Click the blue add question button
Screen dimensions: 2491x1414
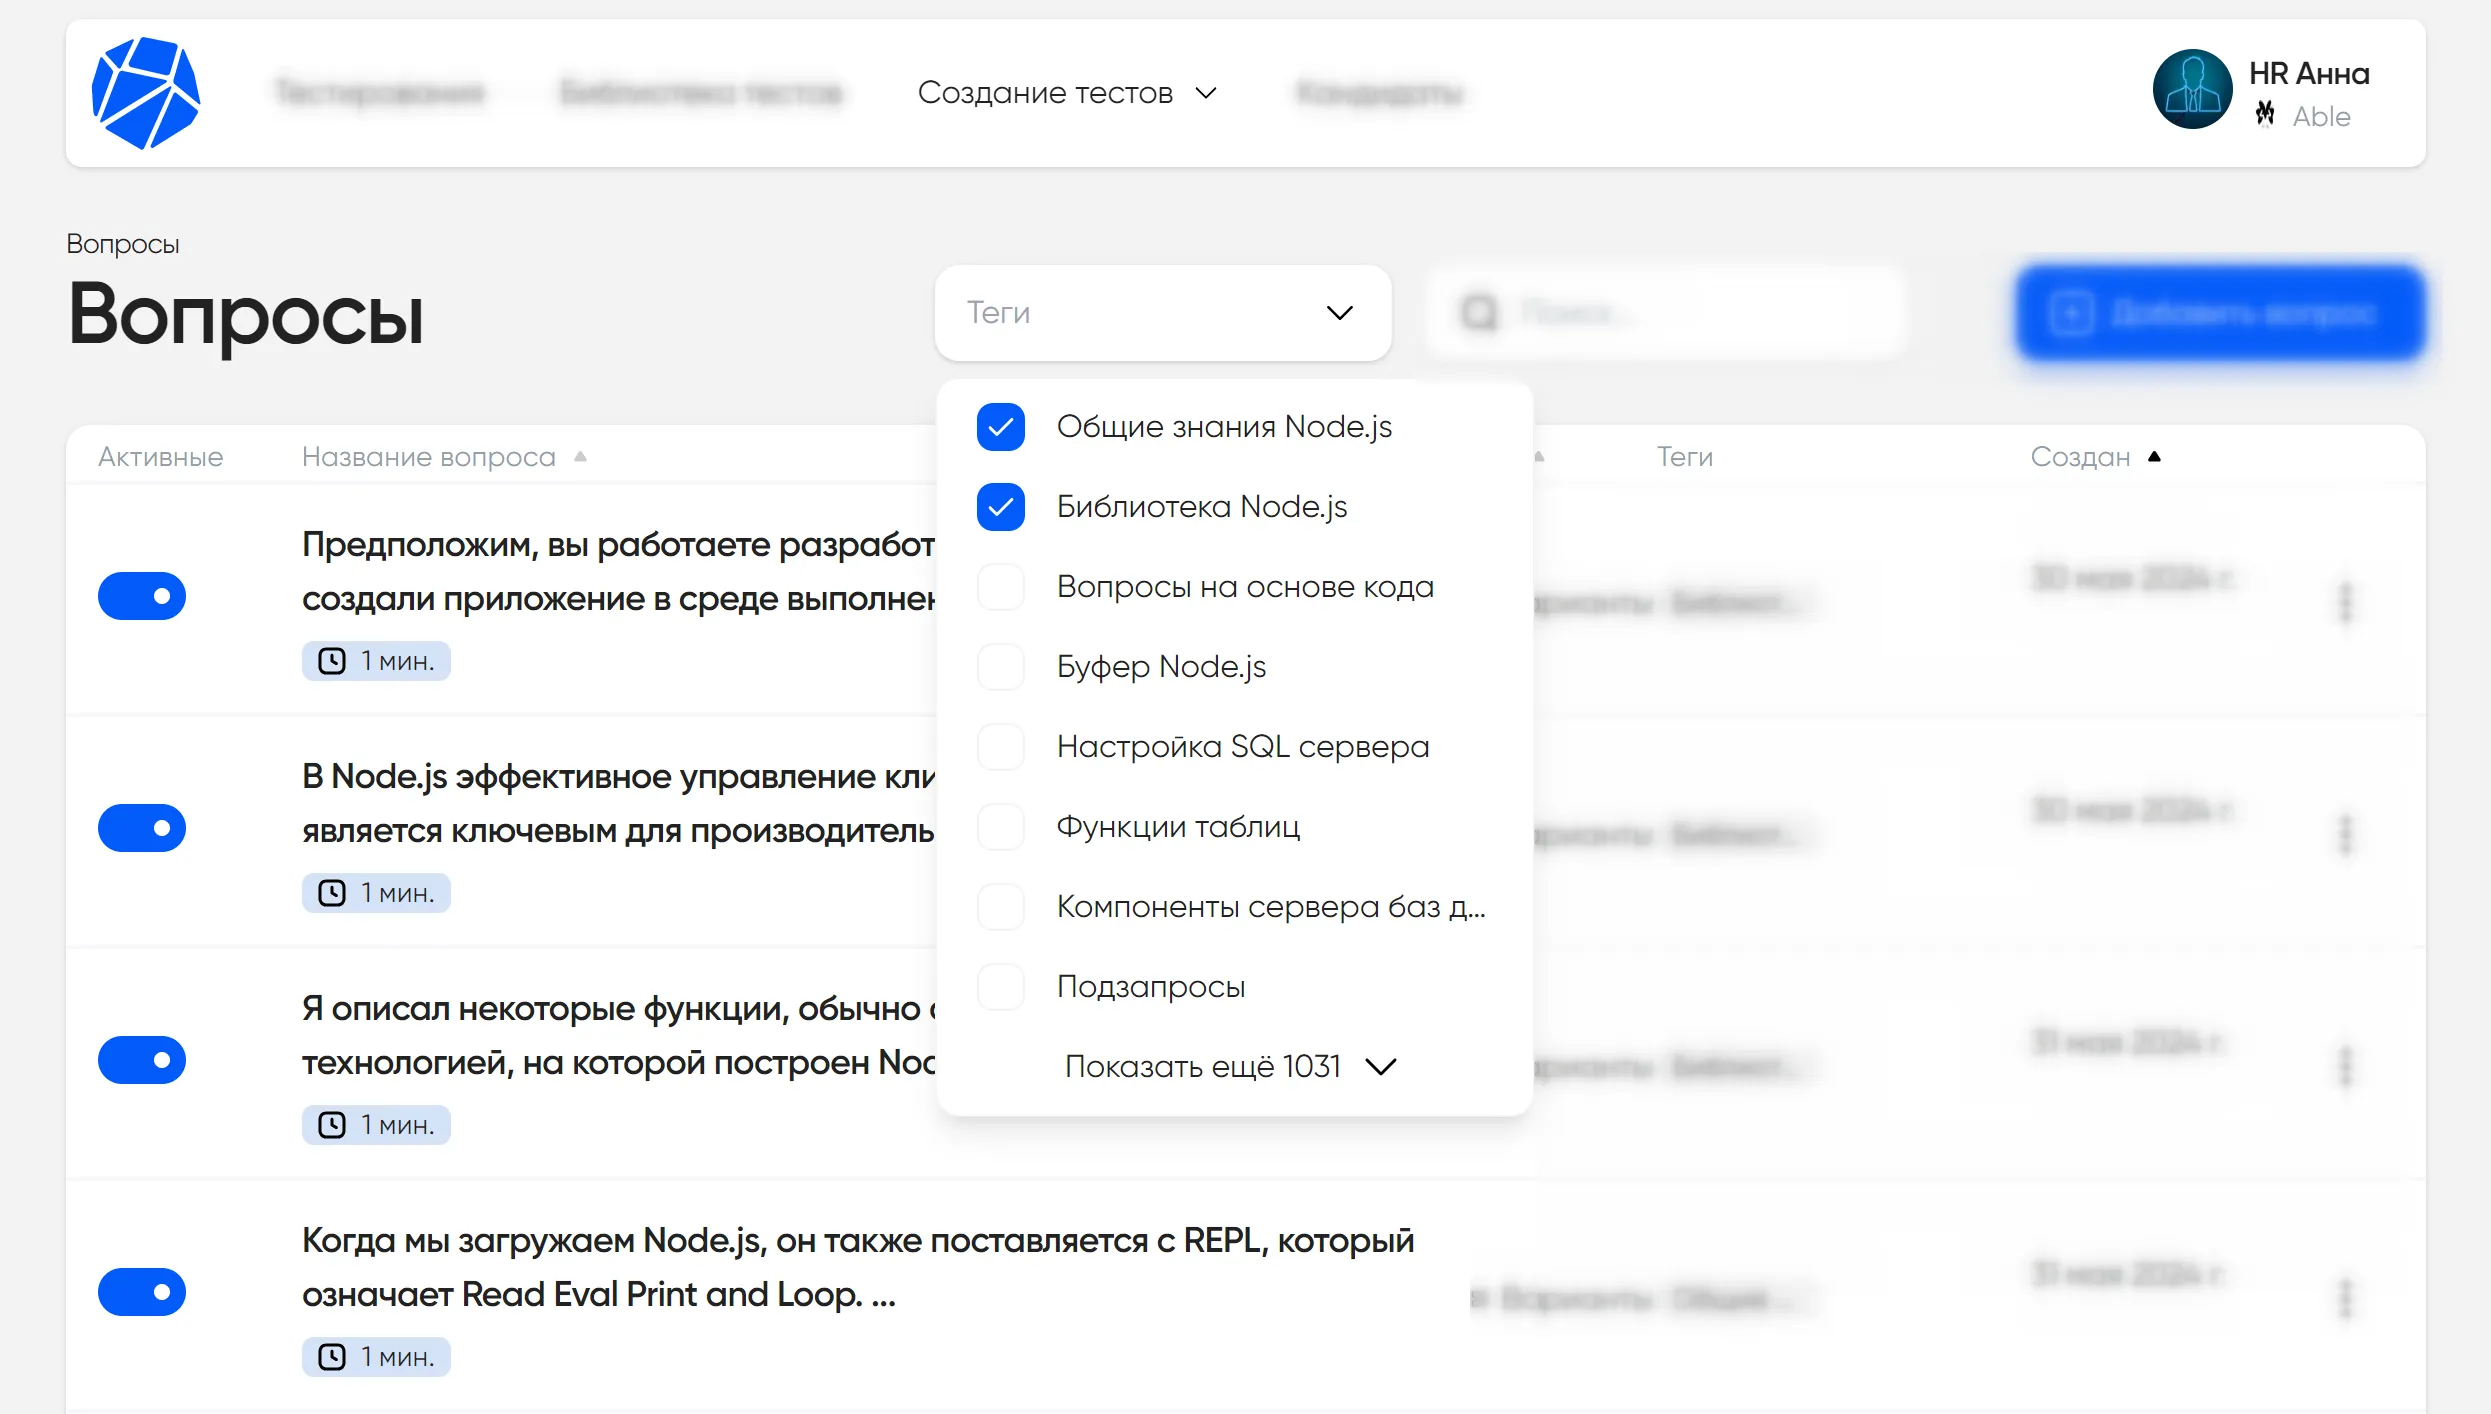pyautogui.click(x=2220, y=313)
